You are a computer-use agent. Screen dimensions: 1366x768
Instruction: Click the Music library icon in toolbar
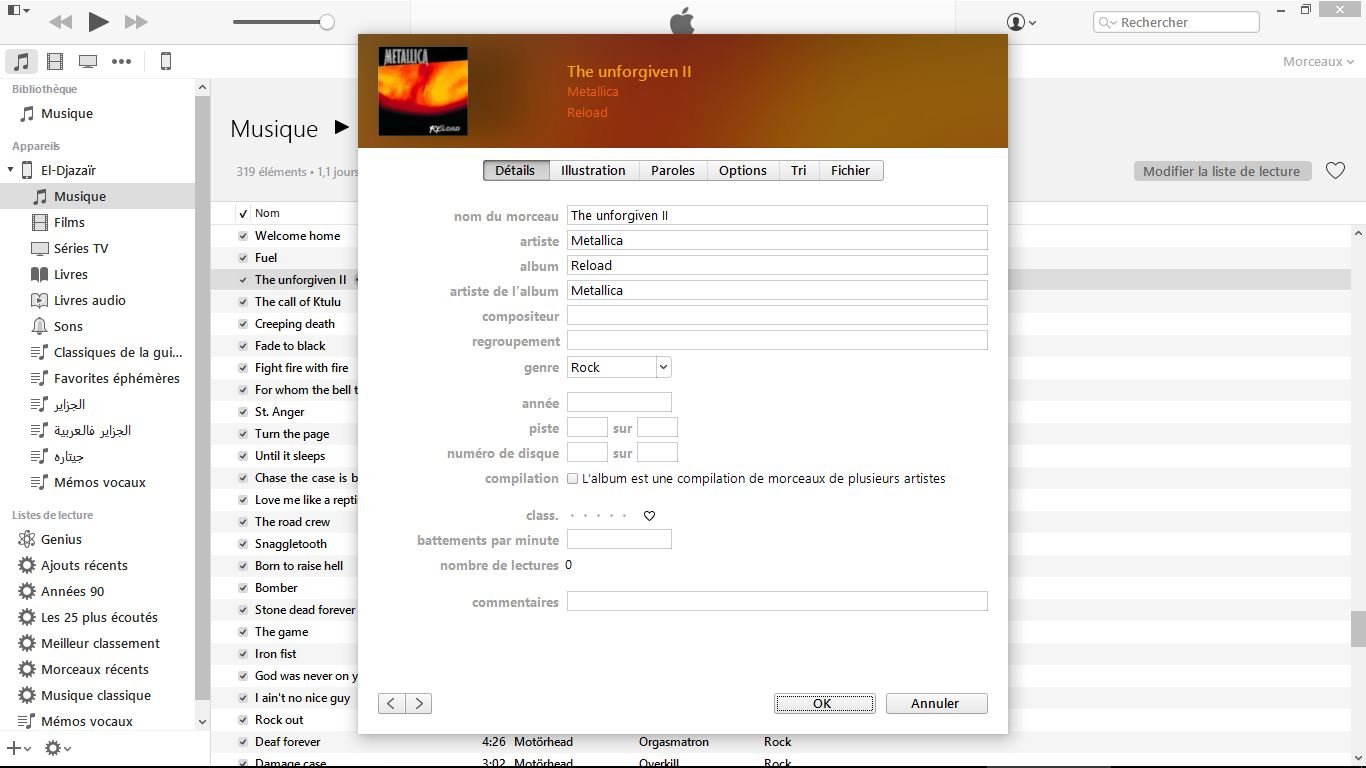point(21,62)
